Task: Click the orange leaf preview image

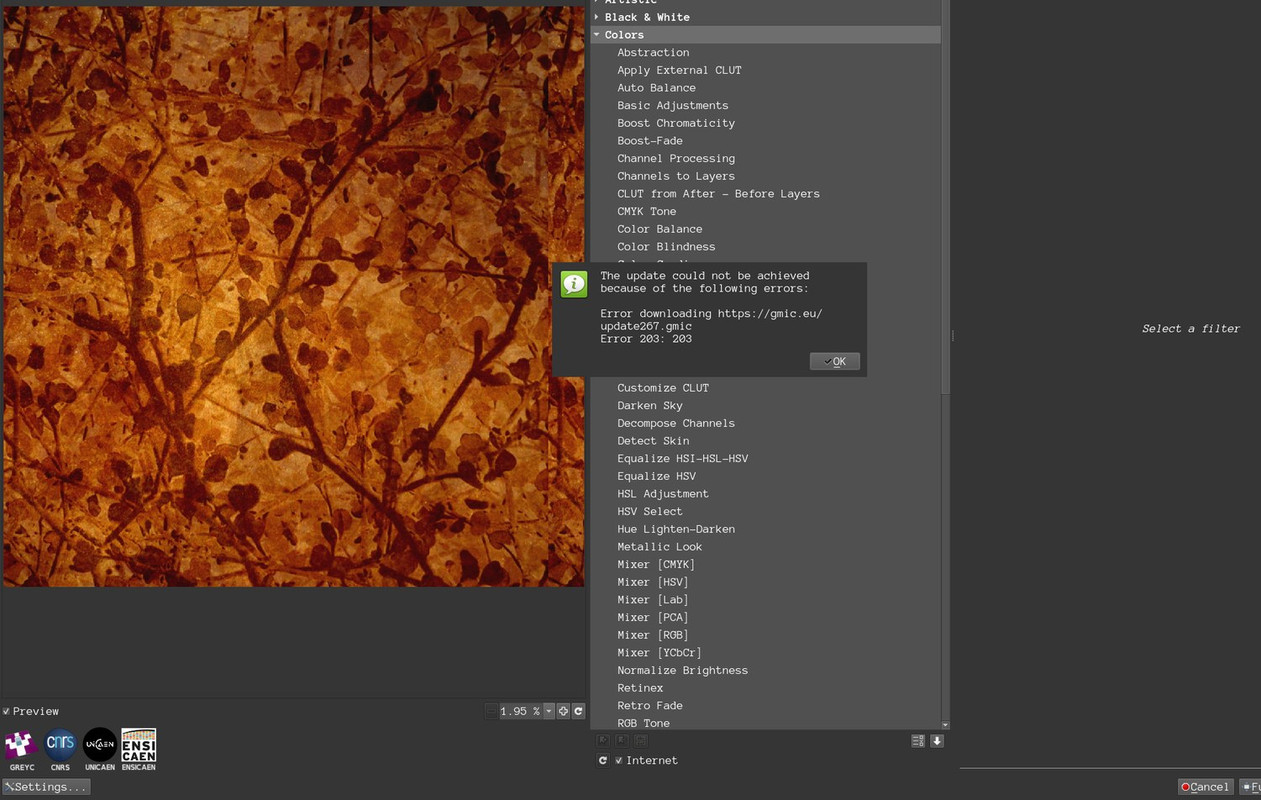Action: point(293,296)
